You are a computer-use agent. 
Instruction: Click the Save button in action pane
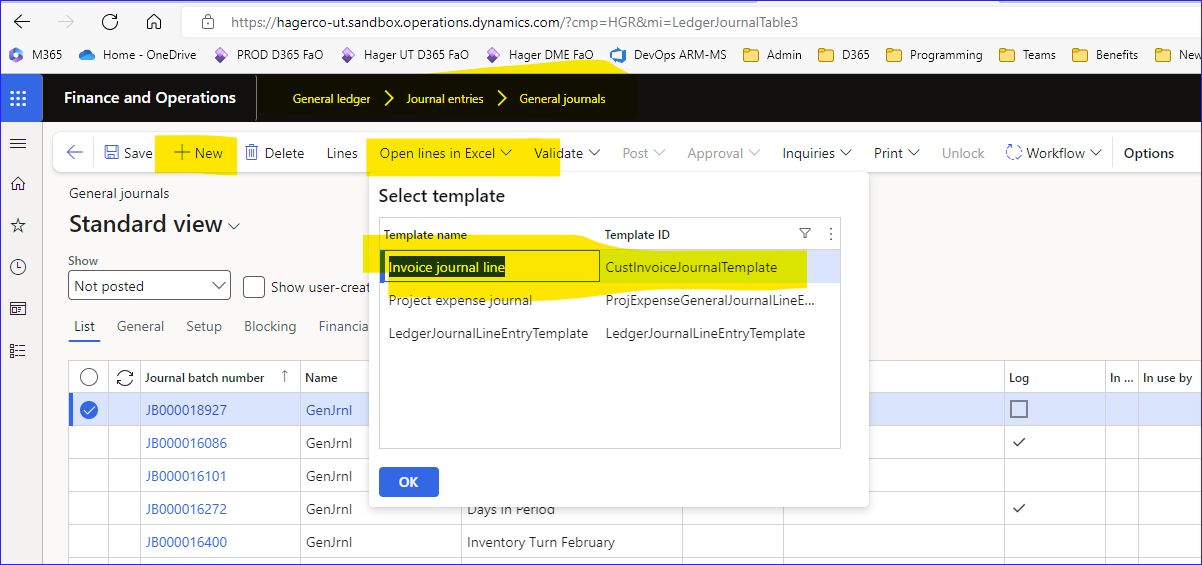[128, 153]
